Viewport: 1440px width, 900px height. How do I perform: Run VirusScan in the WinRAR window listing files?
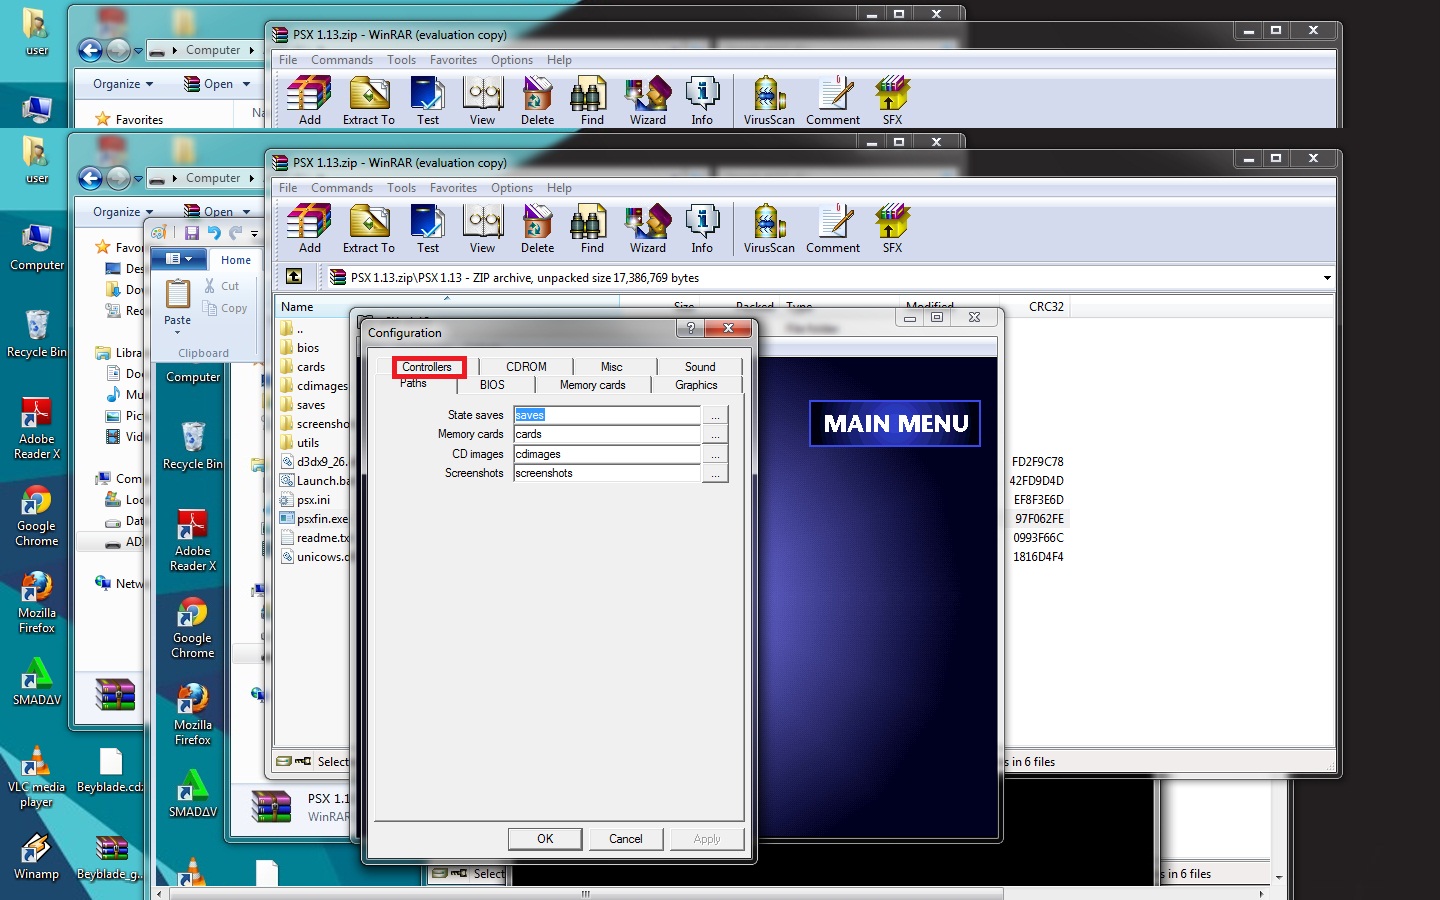point(769,228)
